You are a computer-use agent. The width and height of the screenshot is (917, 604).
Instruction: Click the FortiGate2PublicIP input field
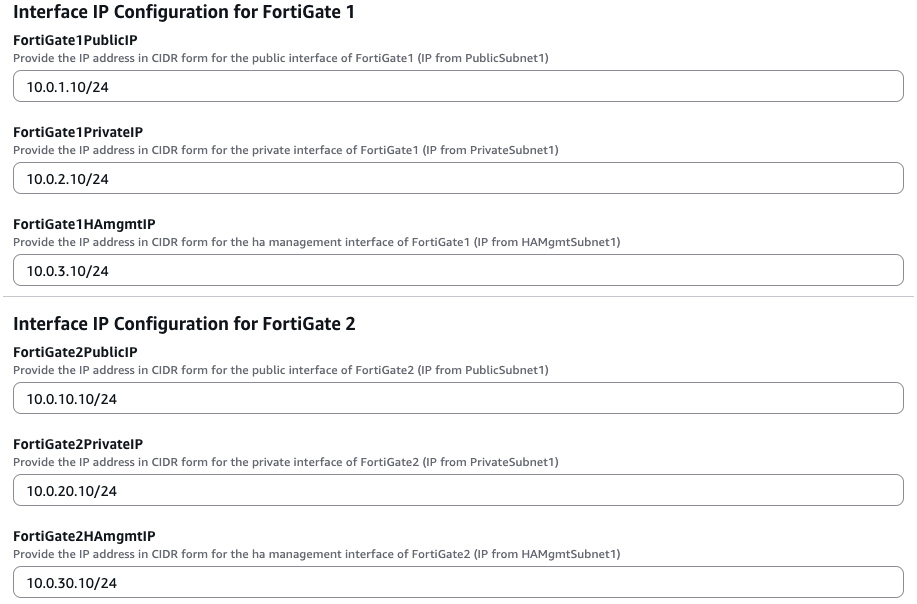point(458,399)
